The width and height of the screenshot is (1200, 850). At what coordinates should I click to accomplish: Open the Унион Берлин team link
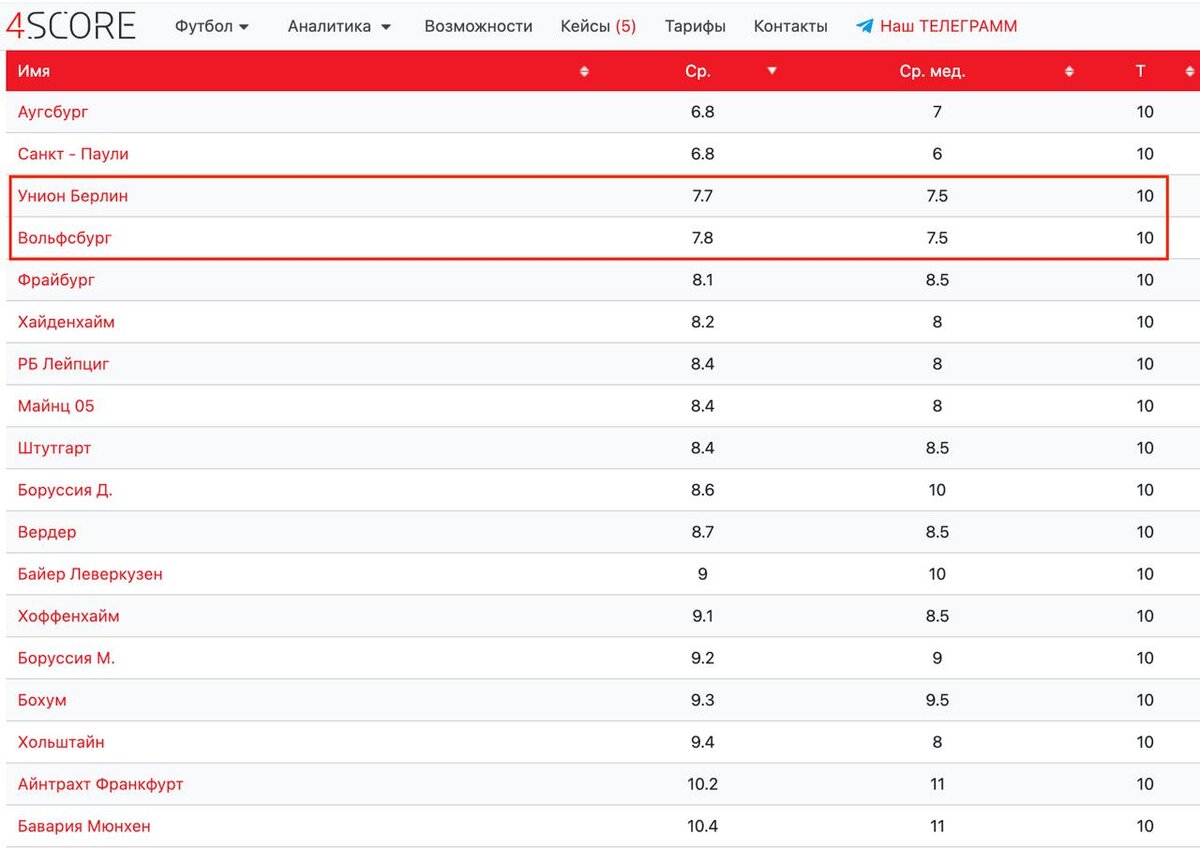73,196
